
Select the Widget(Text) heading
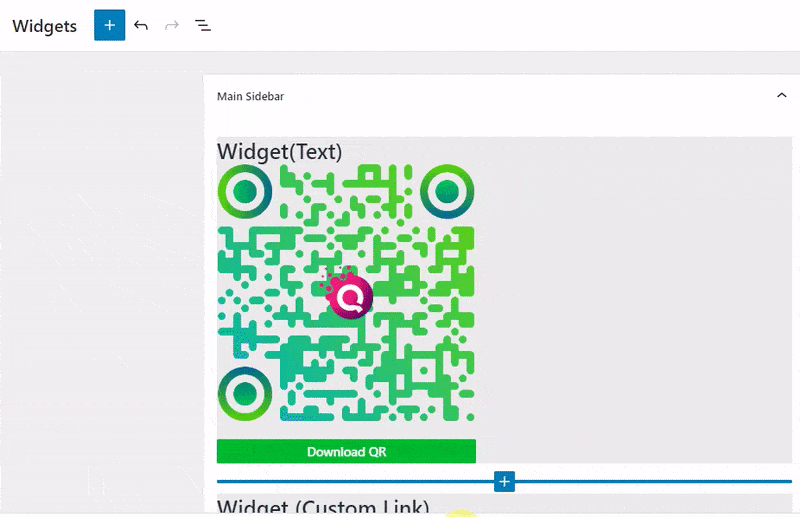click(x=280, y=152)
